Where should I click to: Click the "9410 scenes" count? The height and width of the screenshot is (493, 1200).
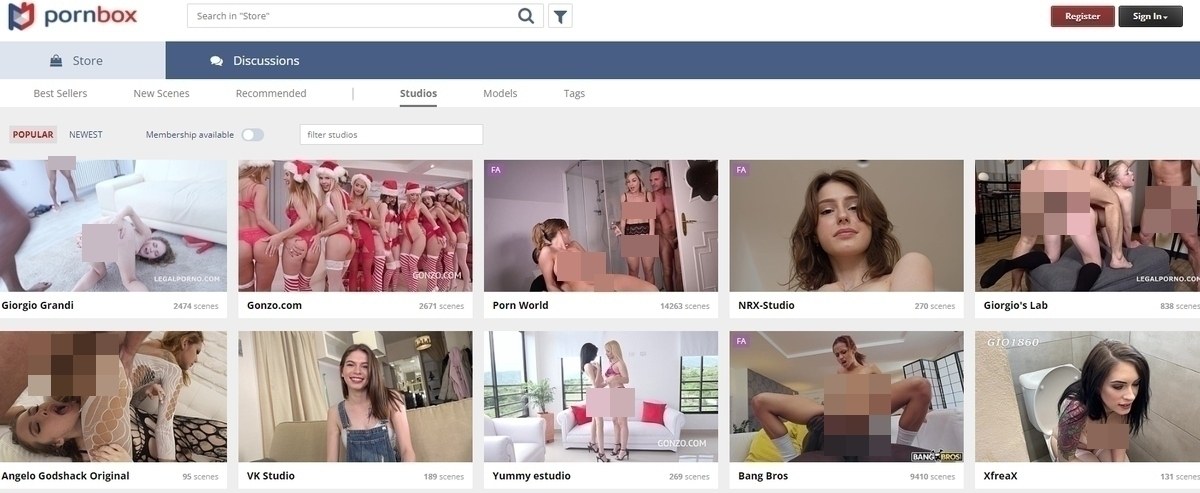pos(933,477)
